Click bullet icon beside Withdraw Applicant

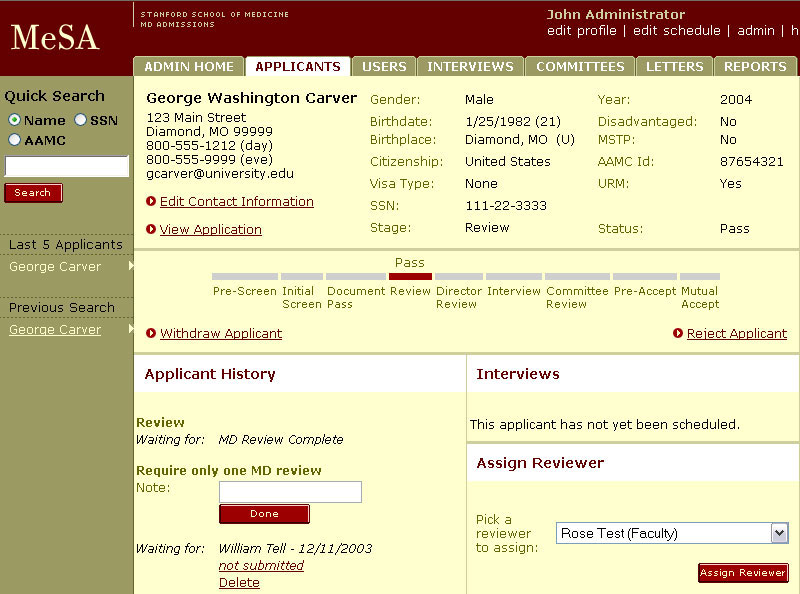(x=151, y=334)
